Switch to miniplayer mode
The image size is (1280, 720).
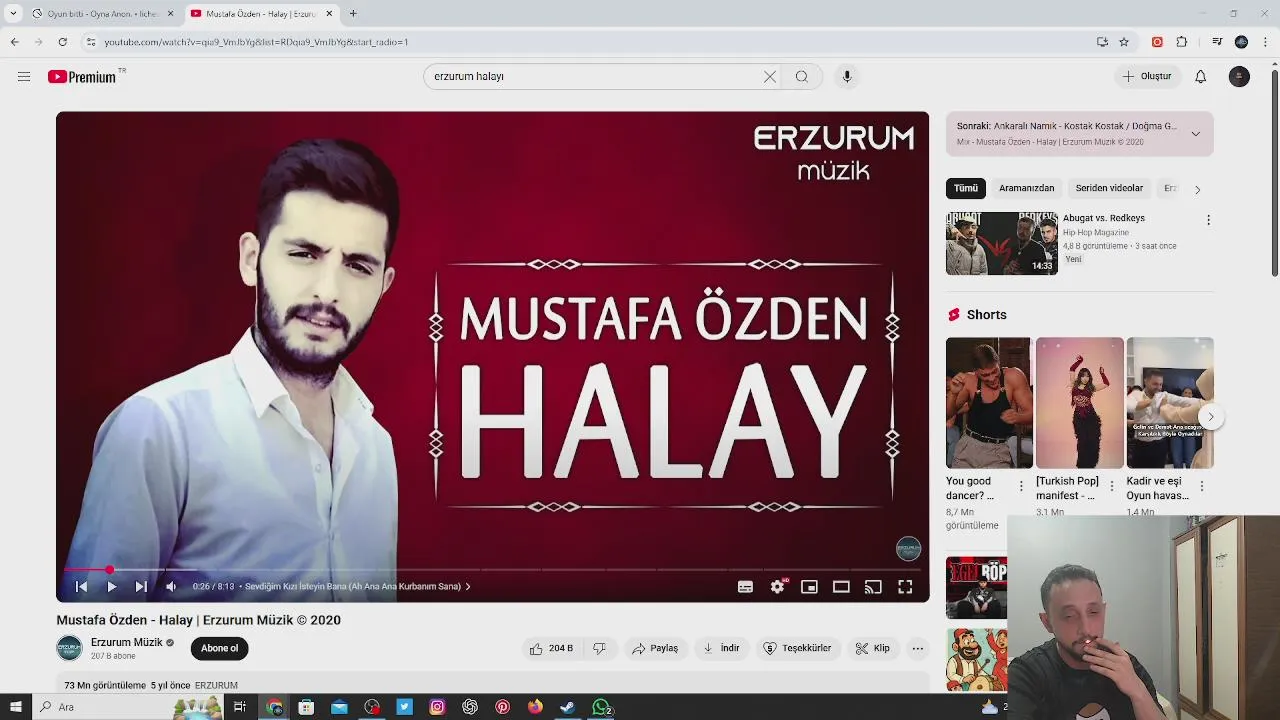pos(809,587)
